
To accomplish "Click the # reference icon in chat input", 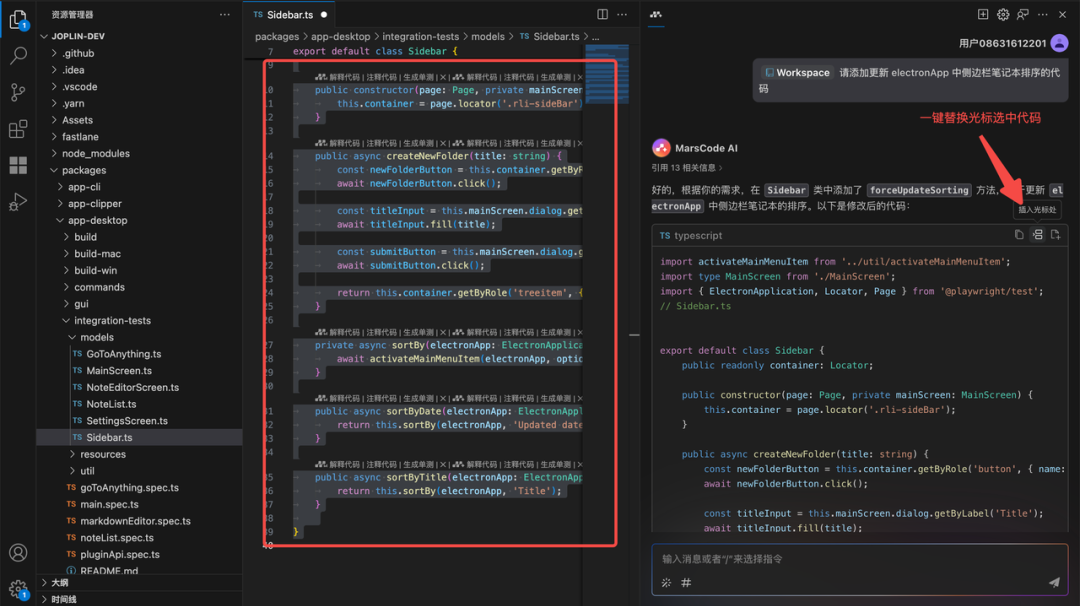I will [x=686, y=583].
